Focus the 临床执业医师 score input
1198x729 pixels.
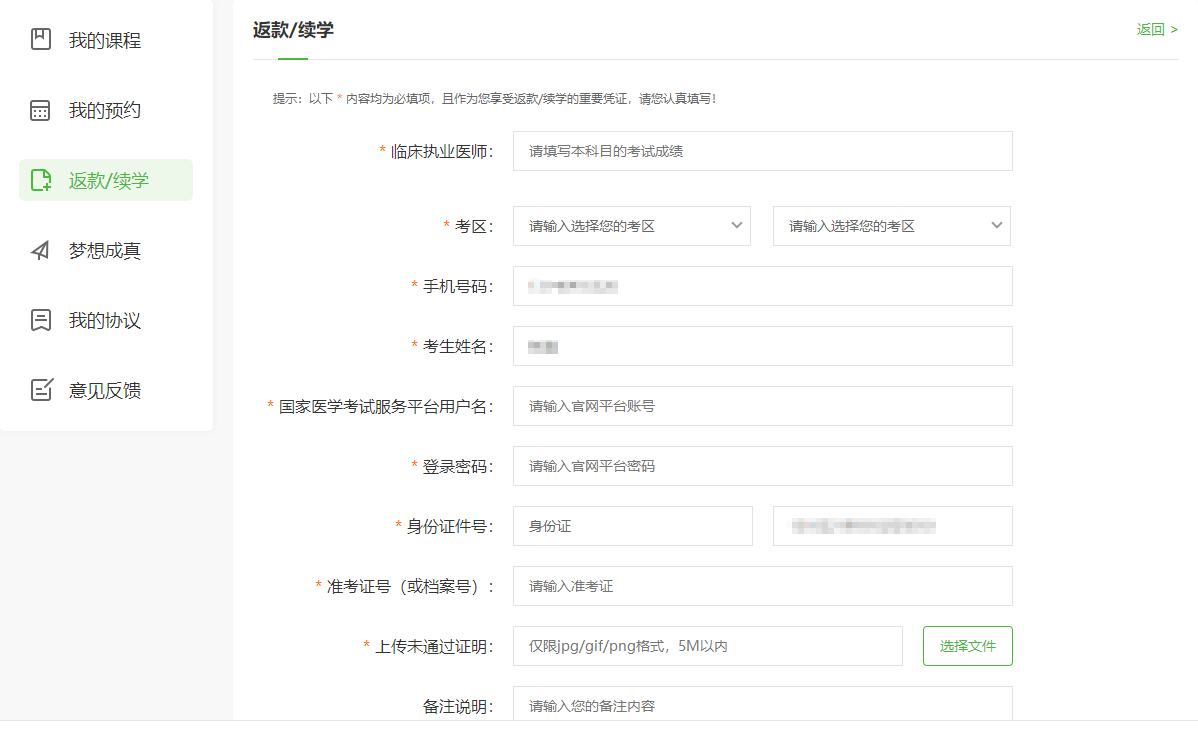click(x=762, y=151)
